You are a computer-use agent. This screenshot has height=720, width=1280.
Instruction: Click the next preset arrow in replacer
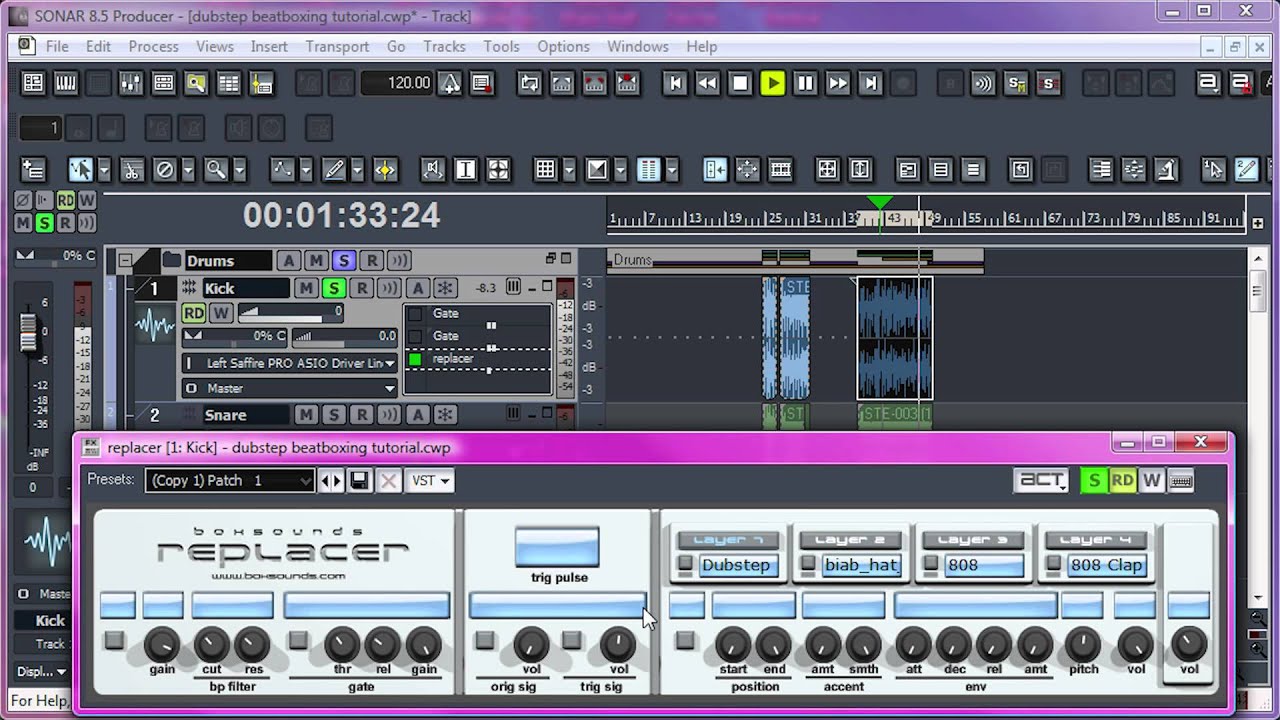(x=338, y=481)
